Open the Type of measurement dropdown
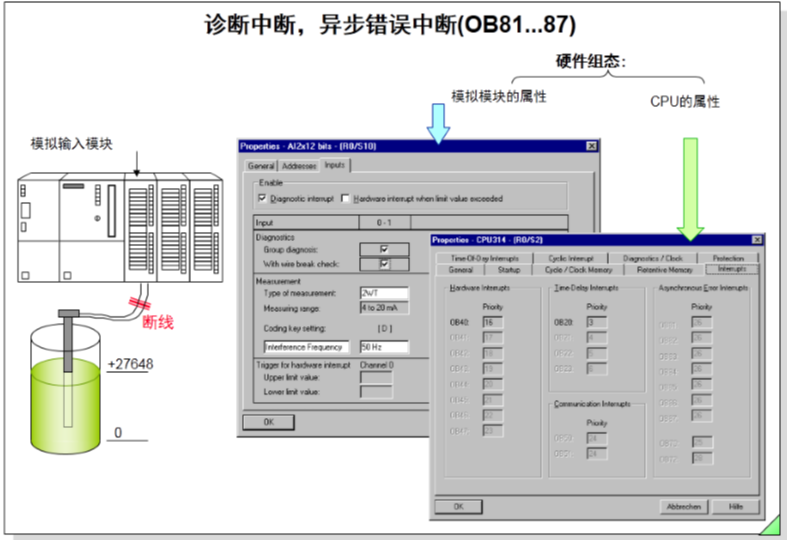Viewport: 787px width, 540px height. tap(384, 293)
